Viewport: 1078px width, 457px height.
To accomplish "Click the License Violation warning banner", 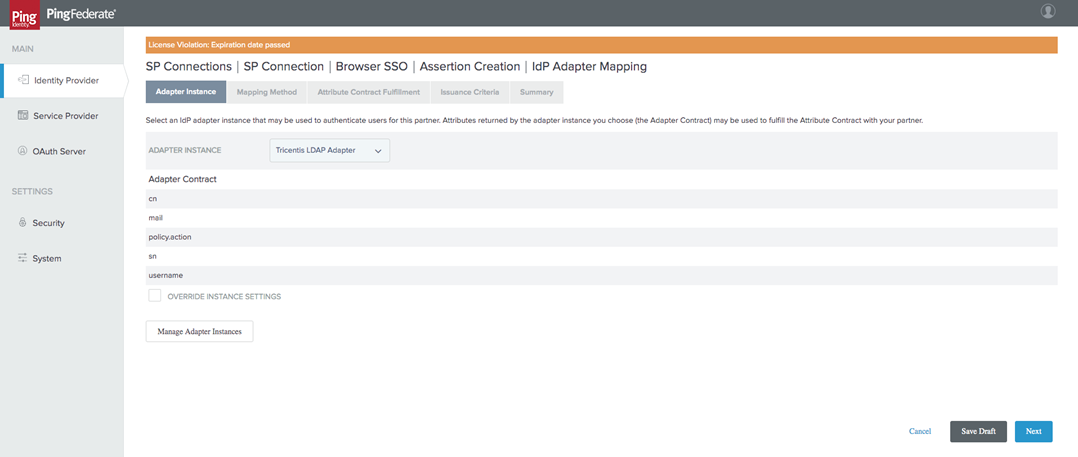I will (601, 45).
